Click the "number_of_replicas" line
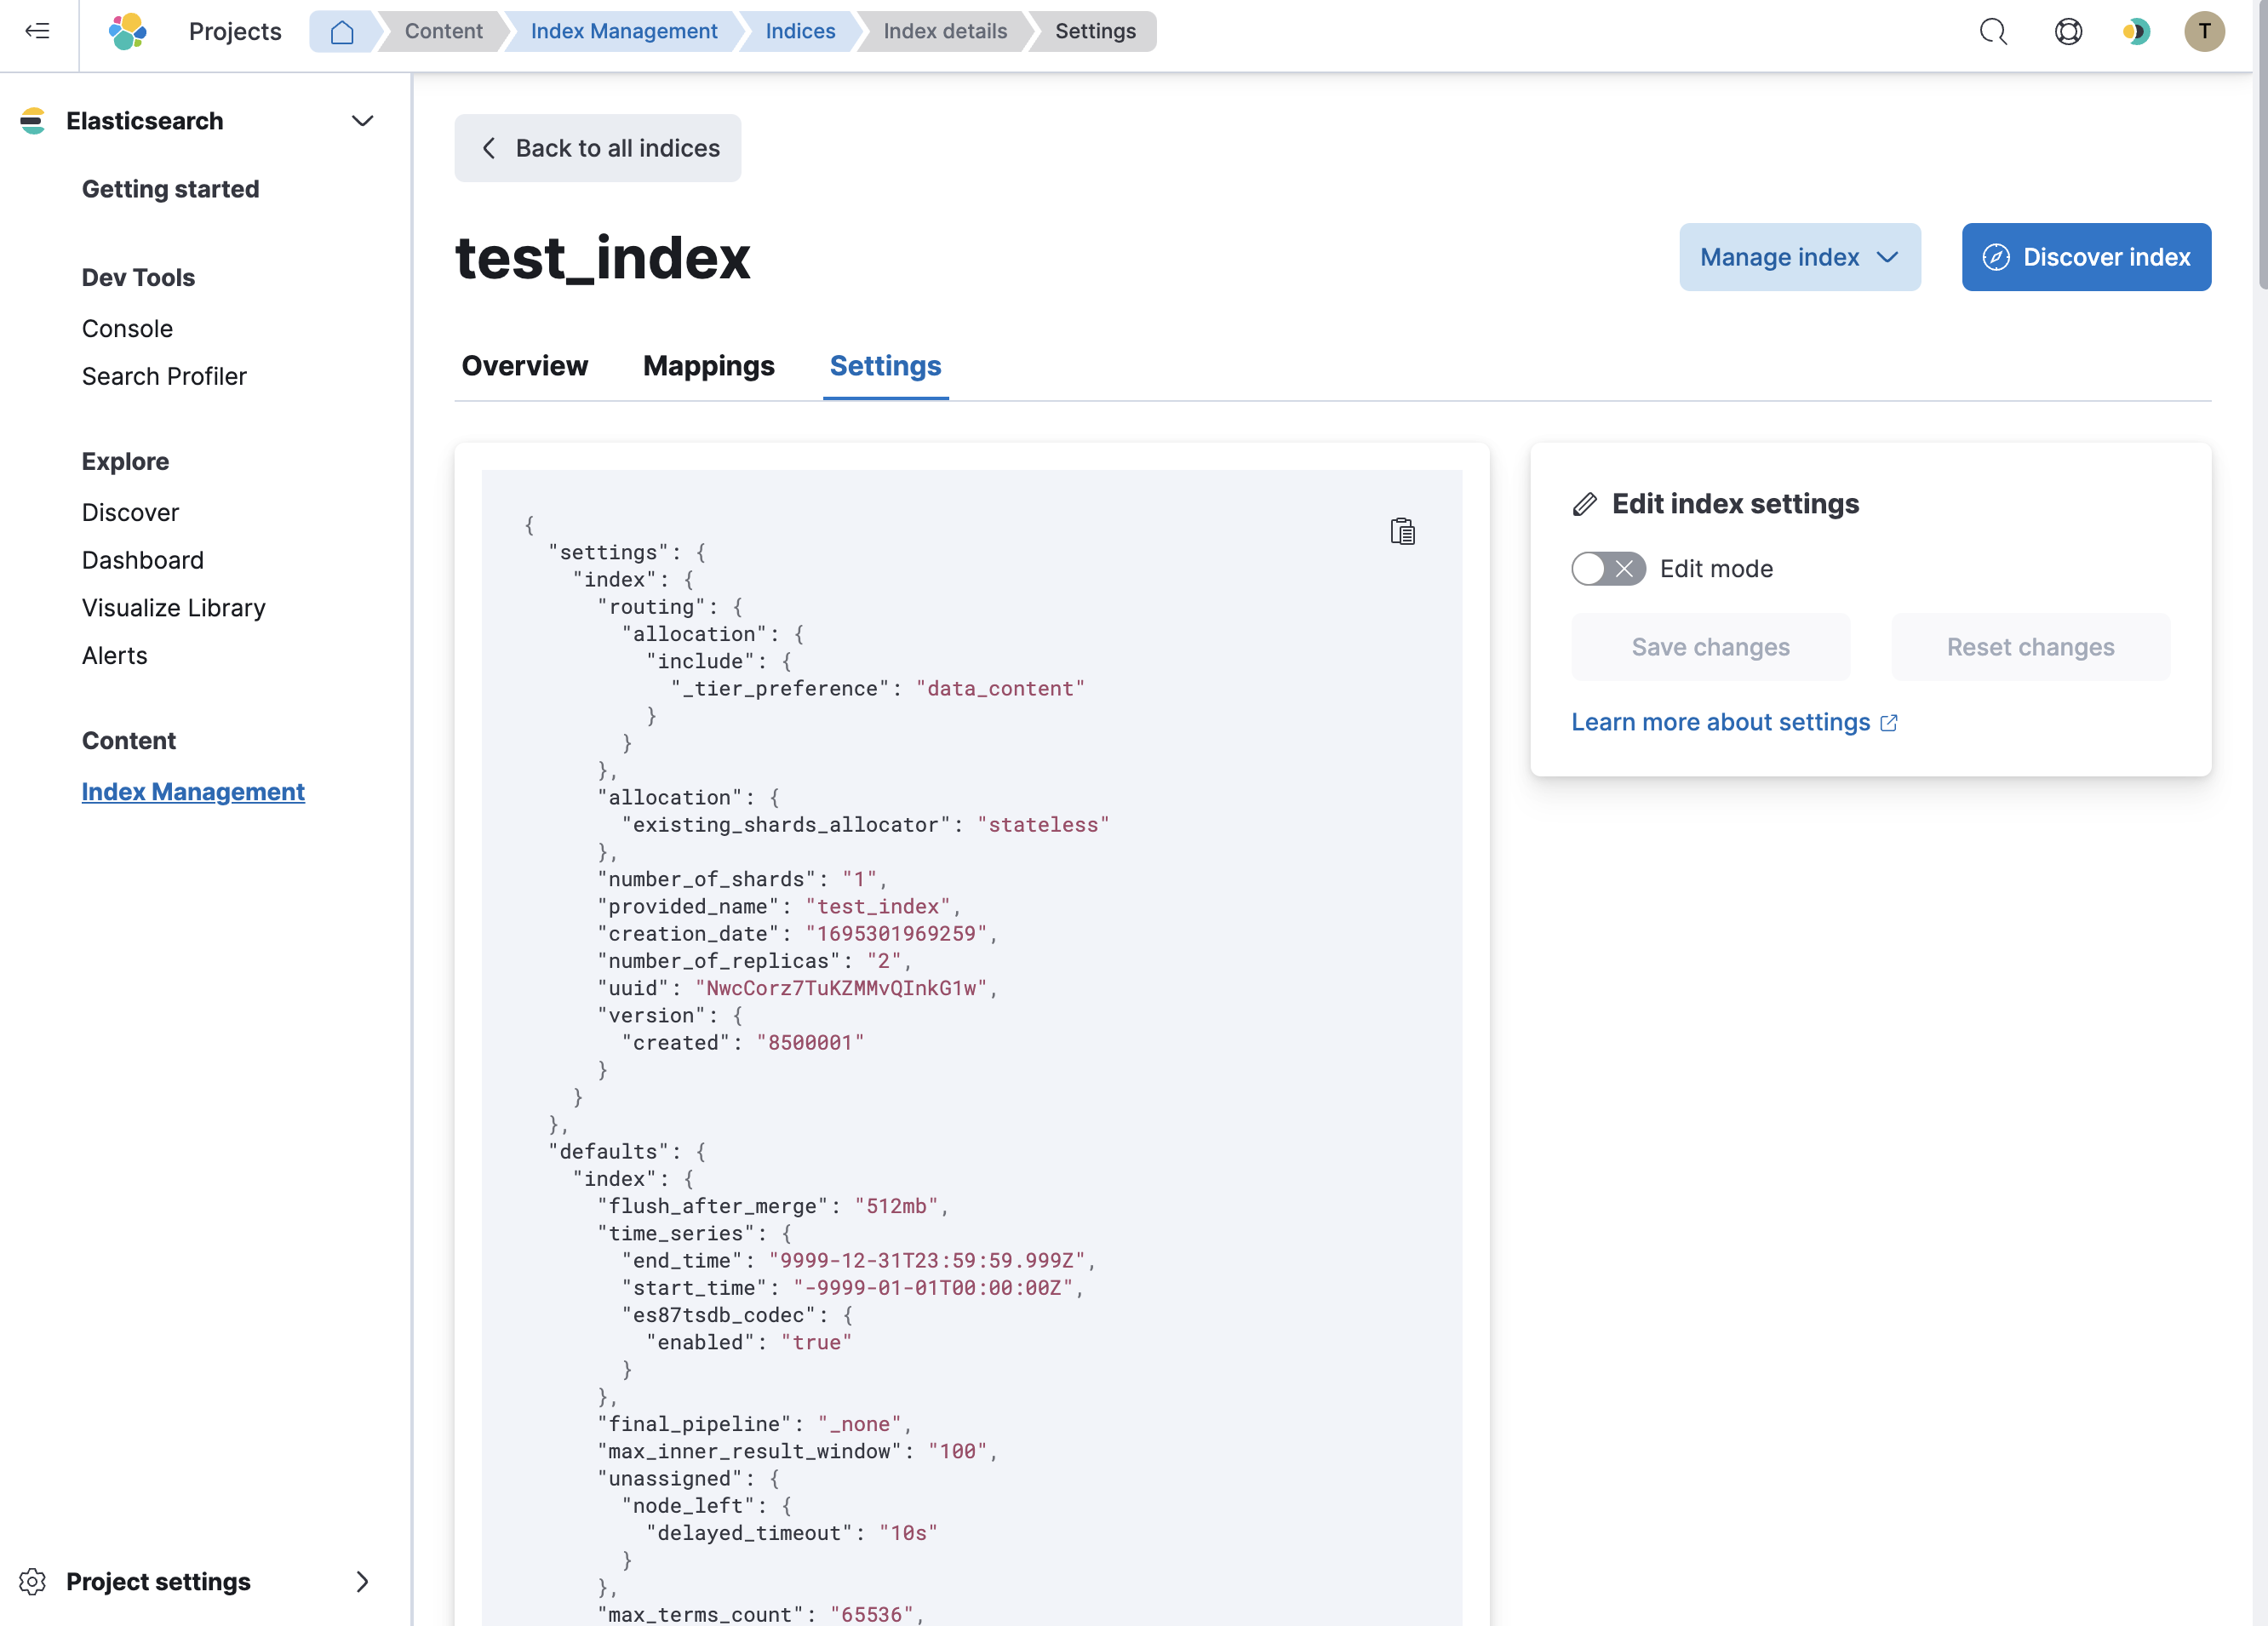This screenshot has height=1626, width=2268. pyautogui.click(x=755, y=961)
